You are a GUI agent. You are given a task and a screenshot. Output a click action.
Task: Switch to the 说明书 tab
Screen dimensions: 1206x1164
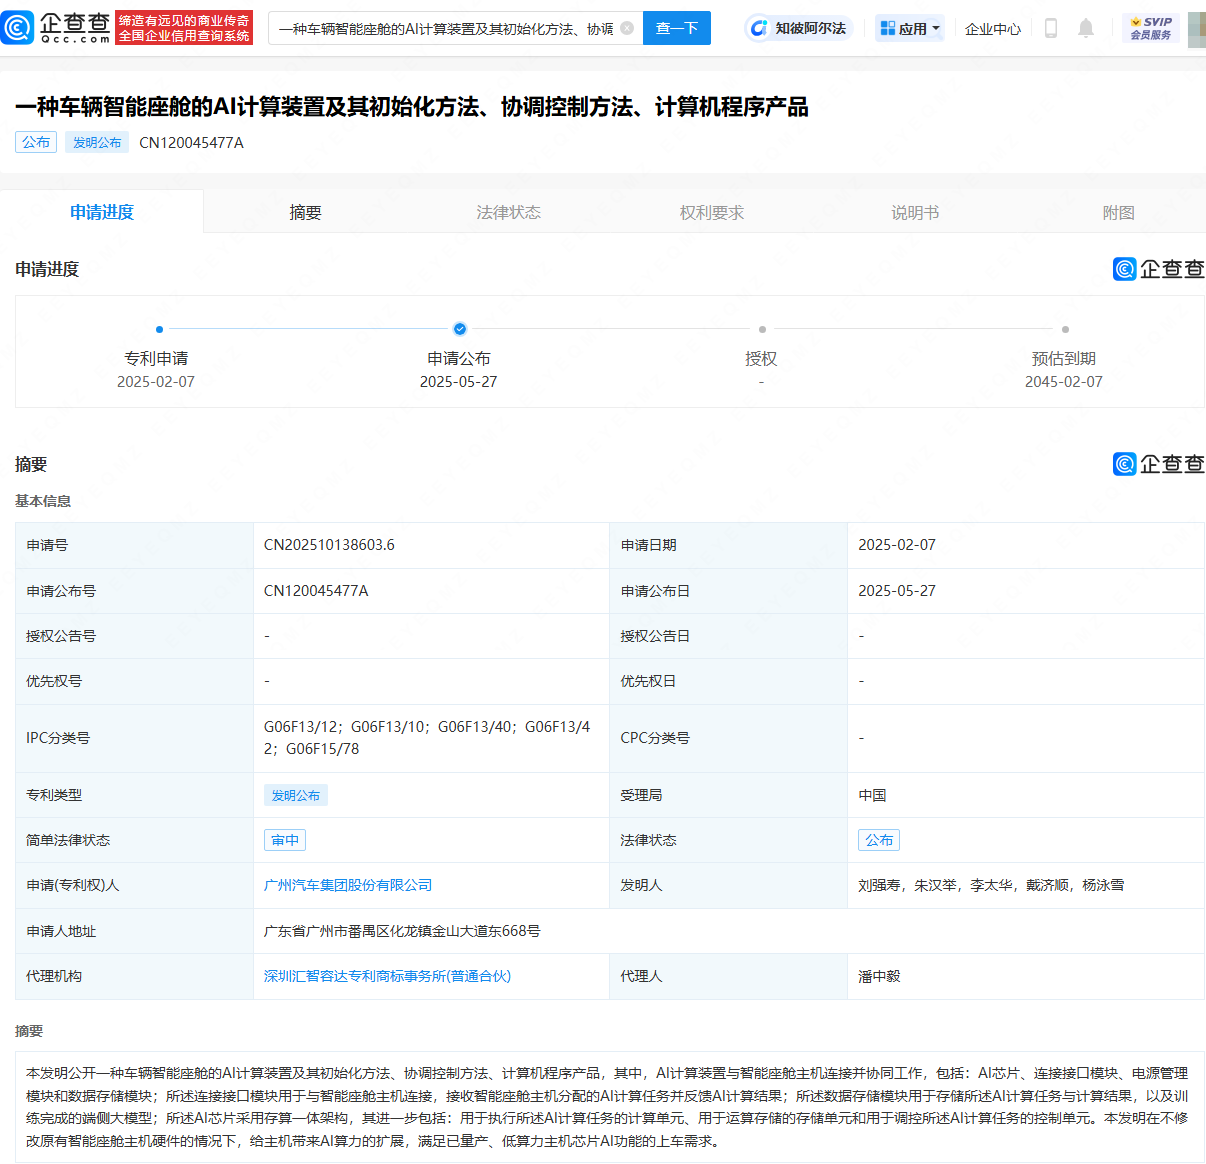915,212
